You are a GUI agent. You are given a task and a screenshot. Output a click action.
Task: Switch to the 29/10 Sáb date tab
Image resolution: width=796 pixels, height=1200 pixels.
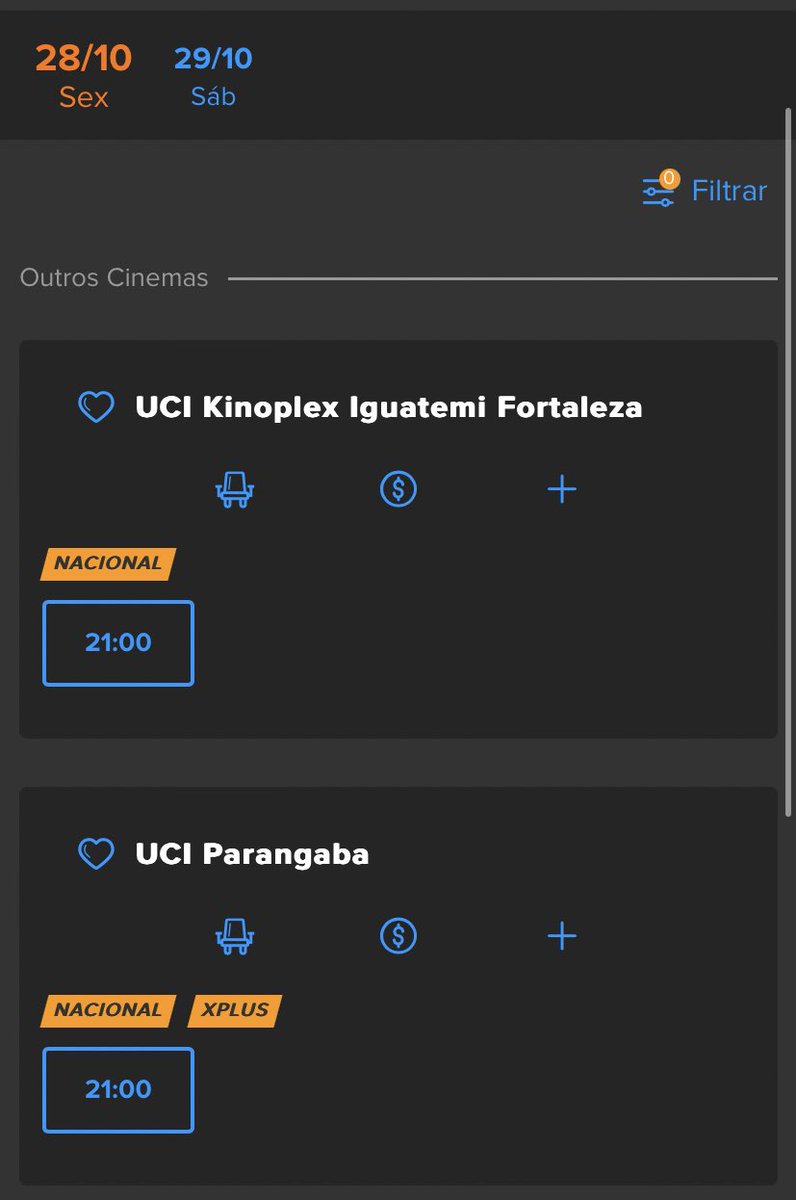[x=213, y=75]
